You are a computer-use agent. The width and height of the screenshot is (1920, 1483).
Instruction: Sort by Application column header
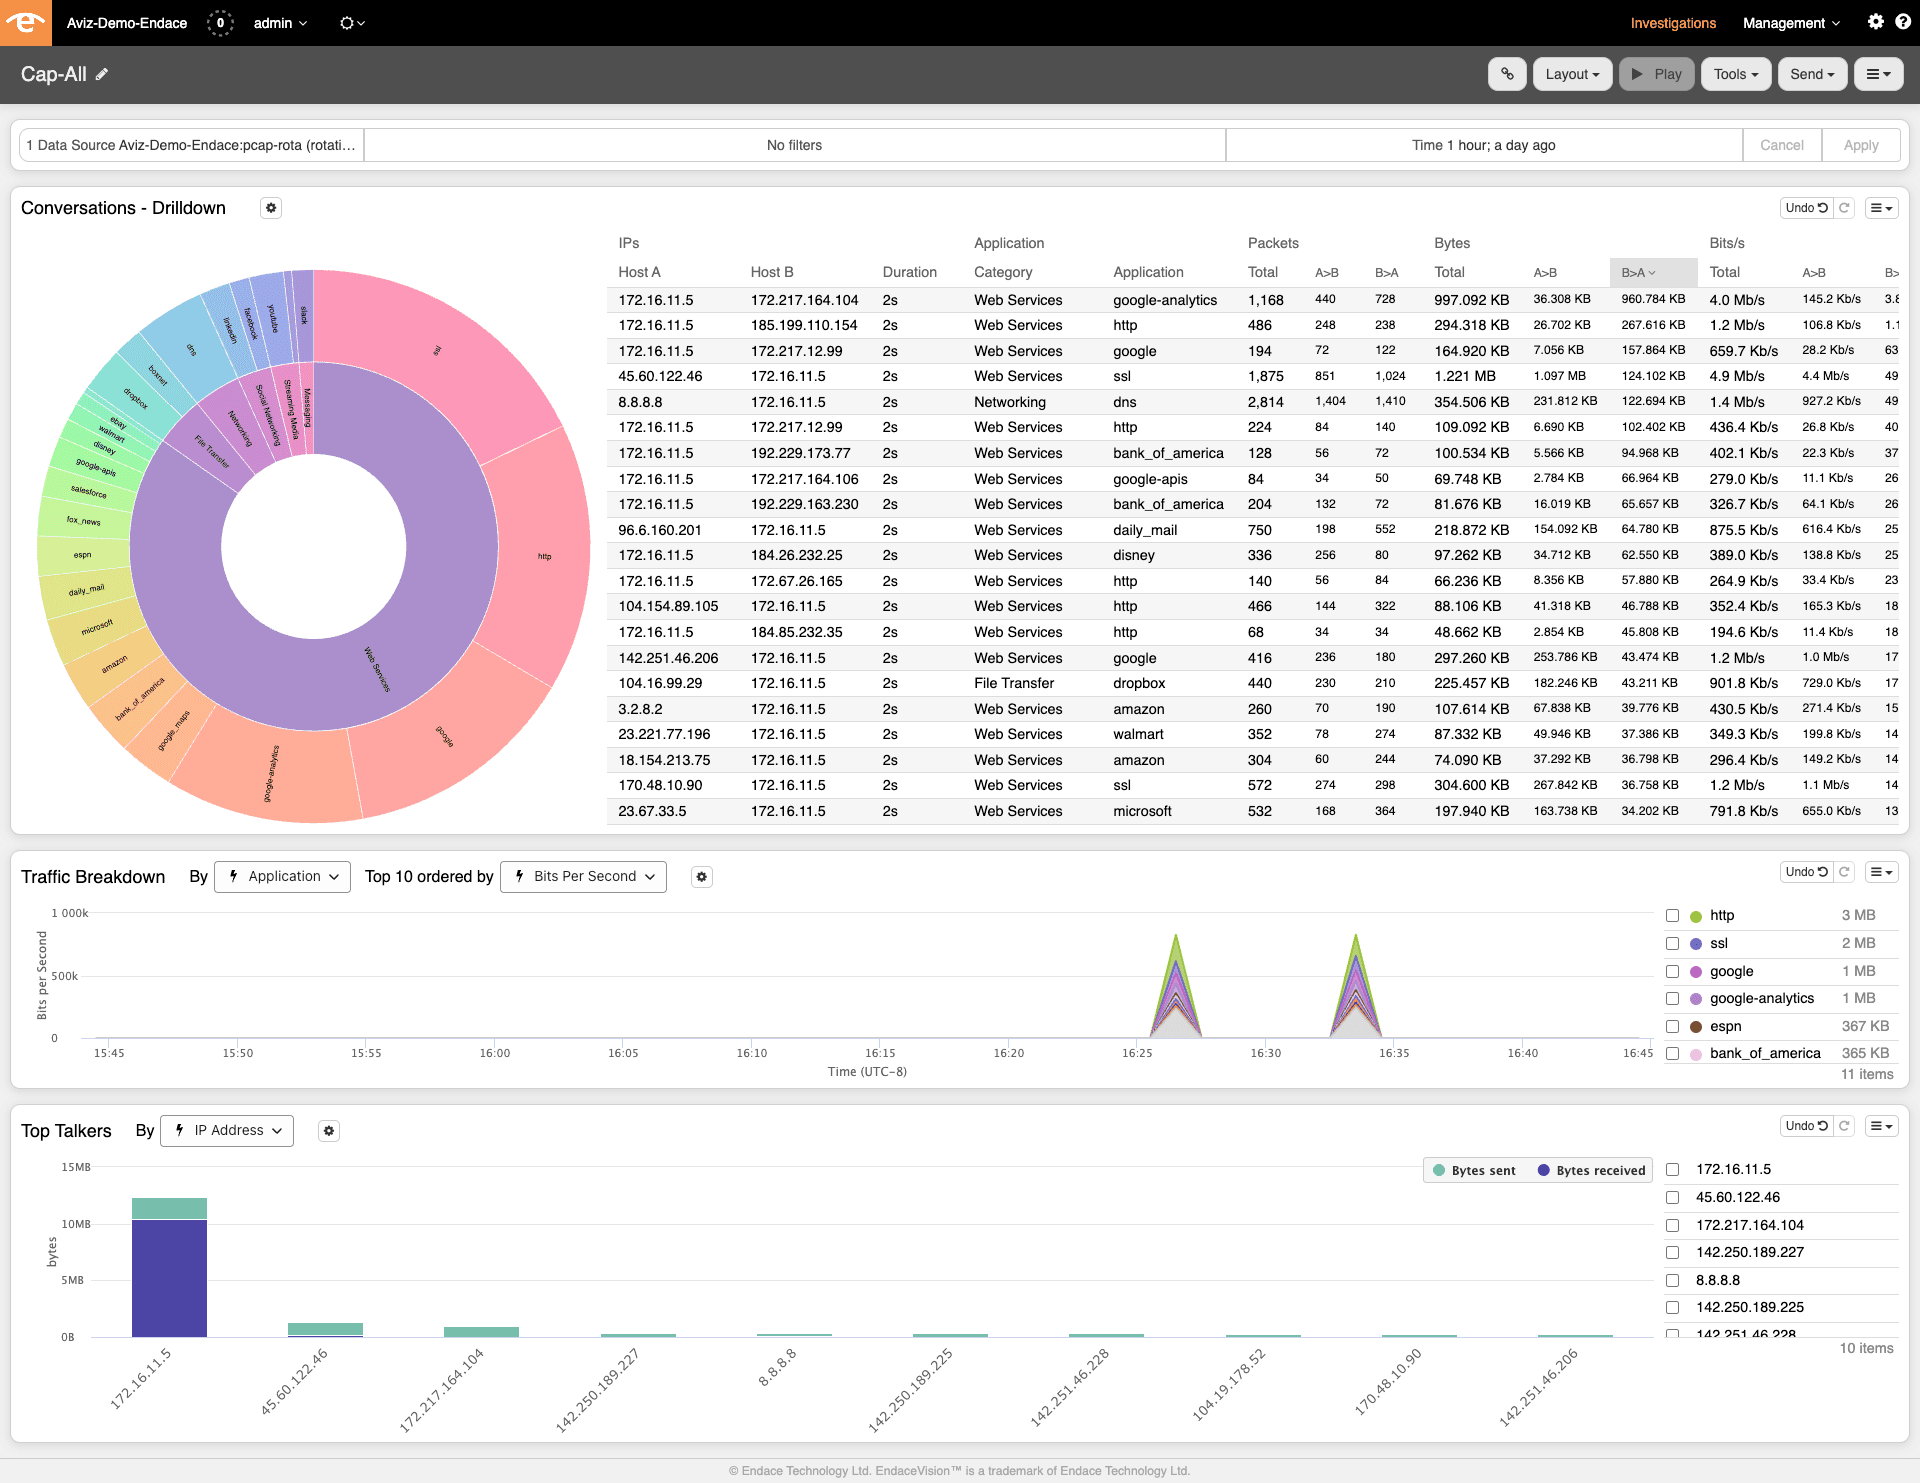click(x=1148, y=272)
